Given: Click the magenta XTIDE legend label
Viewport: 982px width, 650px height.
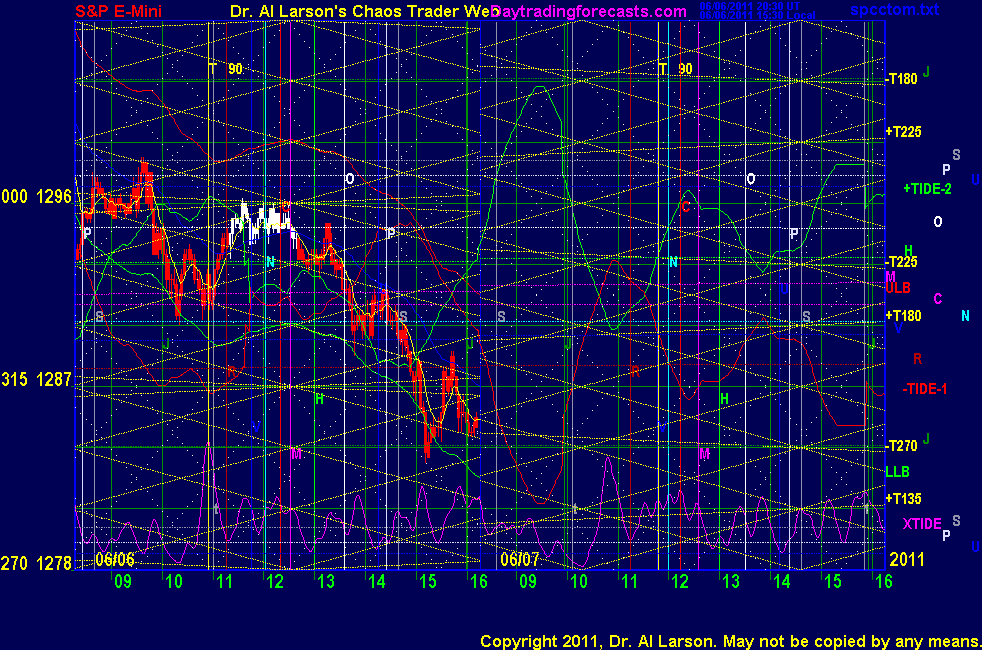Looking at the screenshot, I should pyautogui.click(x=922, y=524).
